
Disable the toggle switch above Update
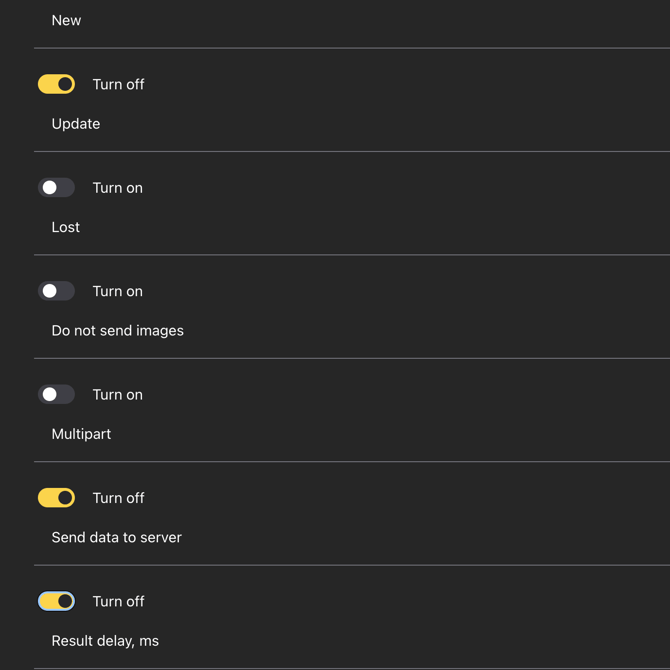tap(56, 84)
